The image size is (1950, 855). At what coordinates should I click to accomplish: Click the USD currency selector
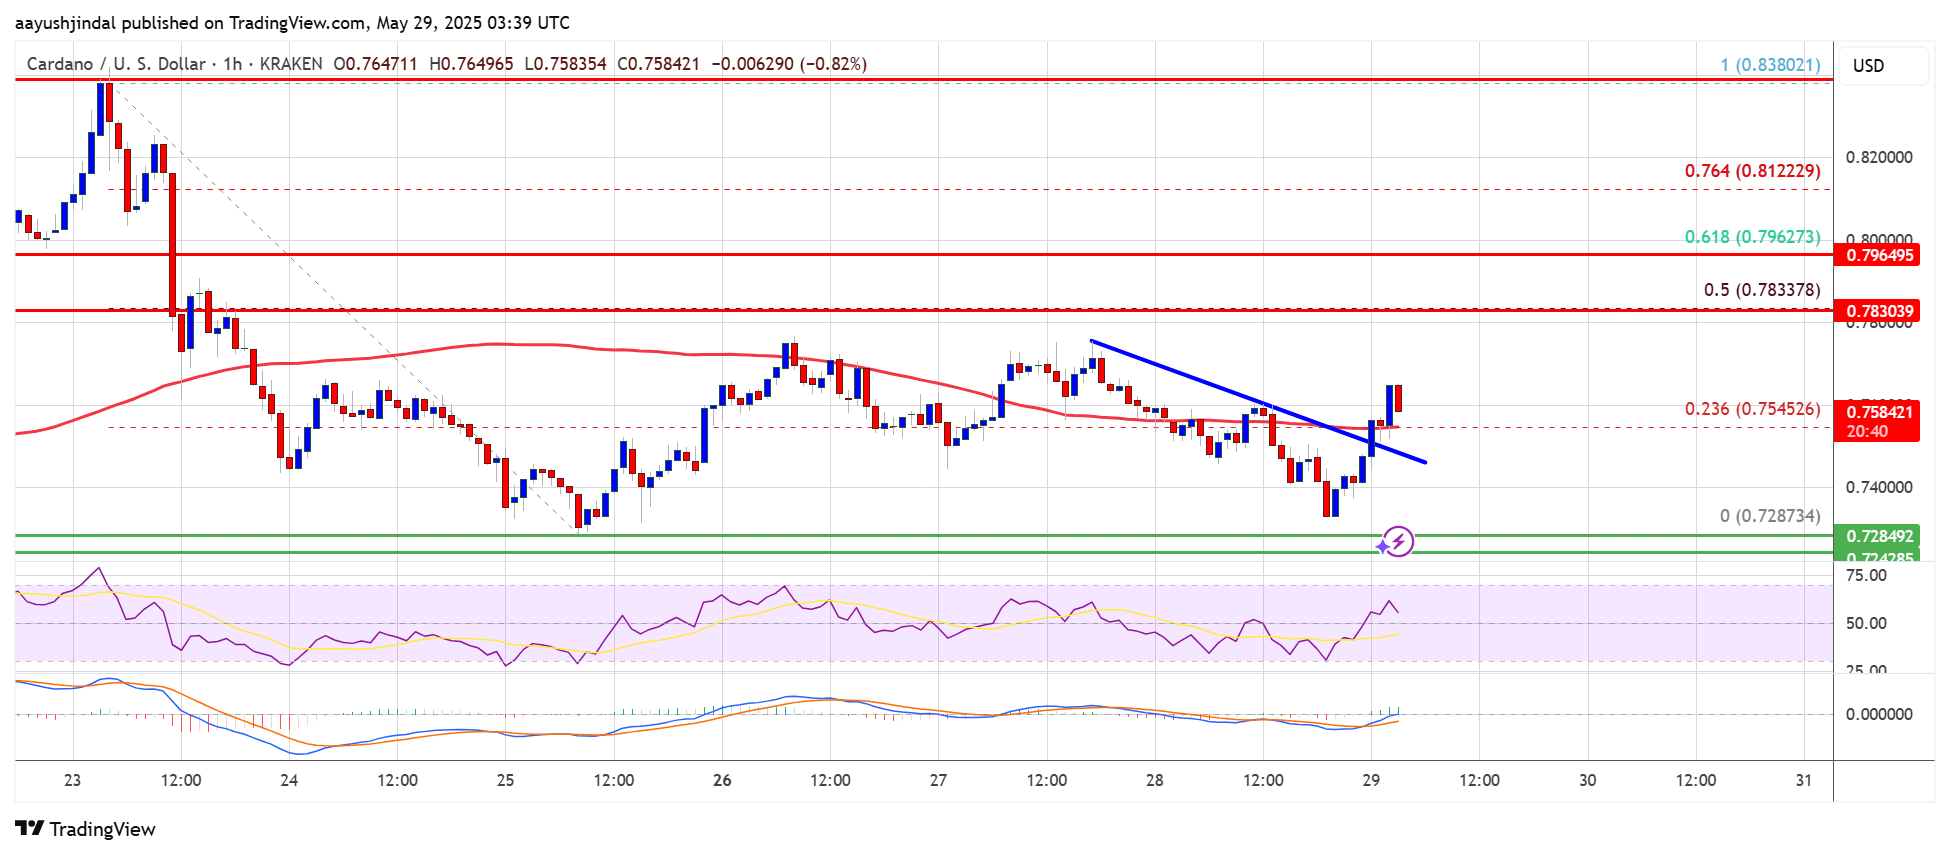coord(1868,66)
